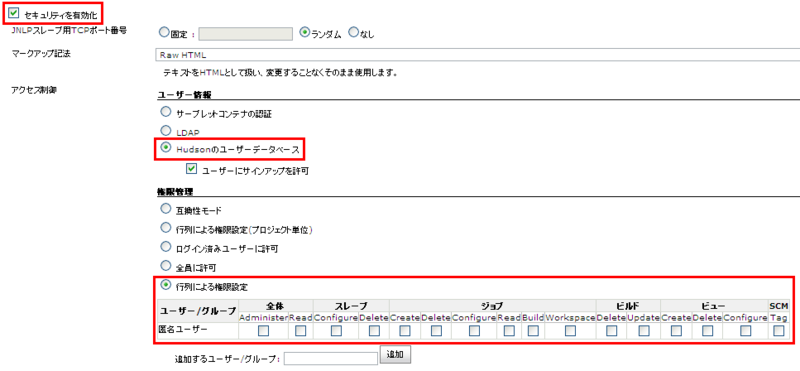Click the ユーザー/グループ column header

(x=198, y=311)
